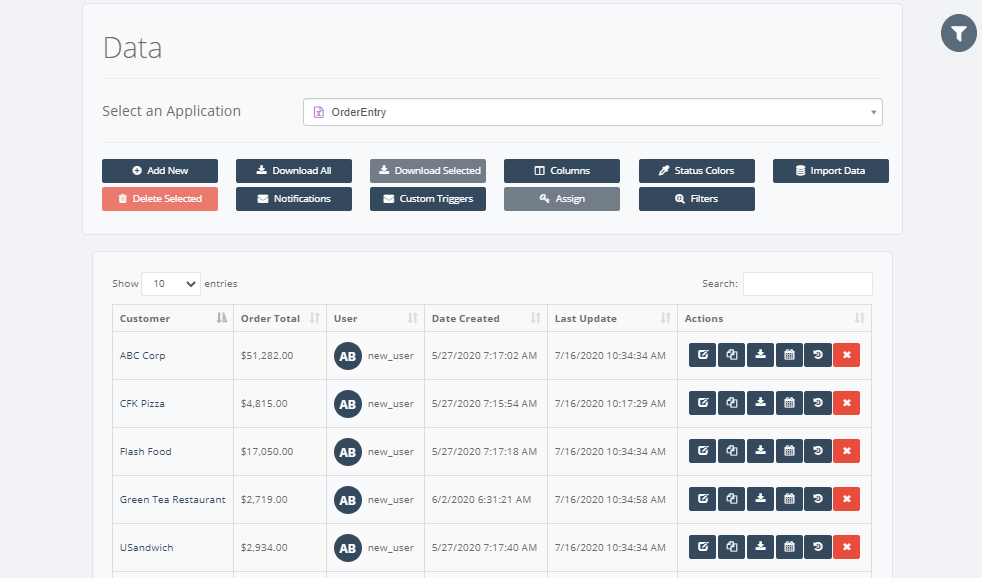
Task: Sort table by Order Total column
Action: [x=280, y=318]
